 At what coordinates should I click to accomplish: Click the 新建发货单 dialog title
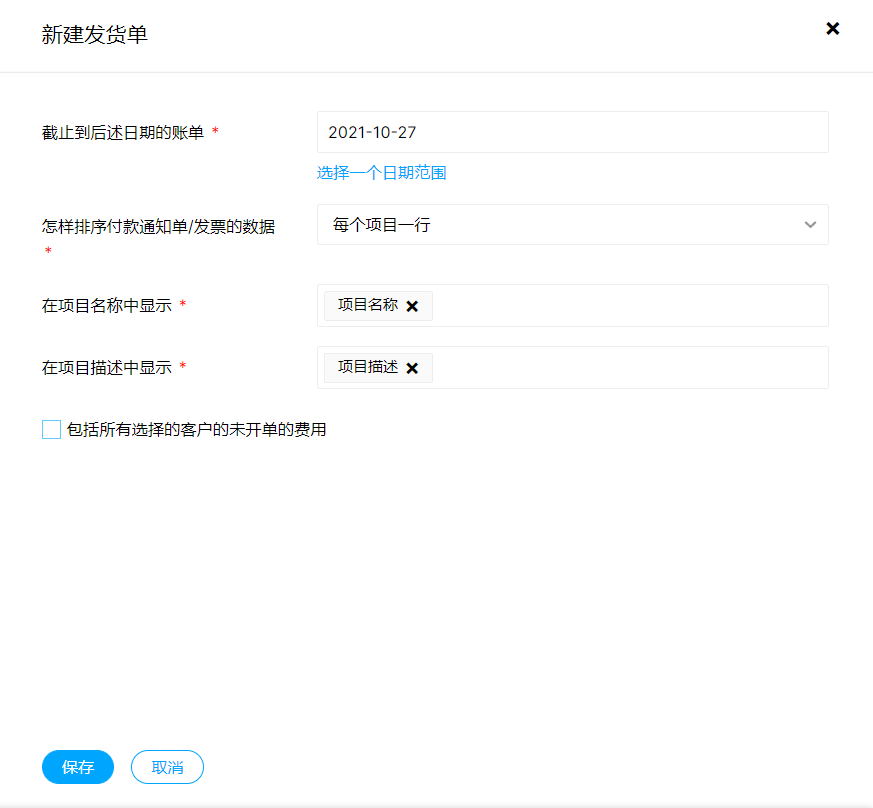[95, 35]
